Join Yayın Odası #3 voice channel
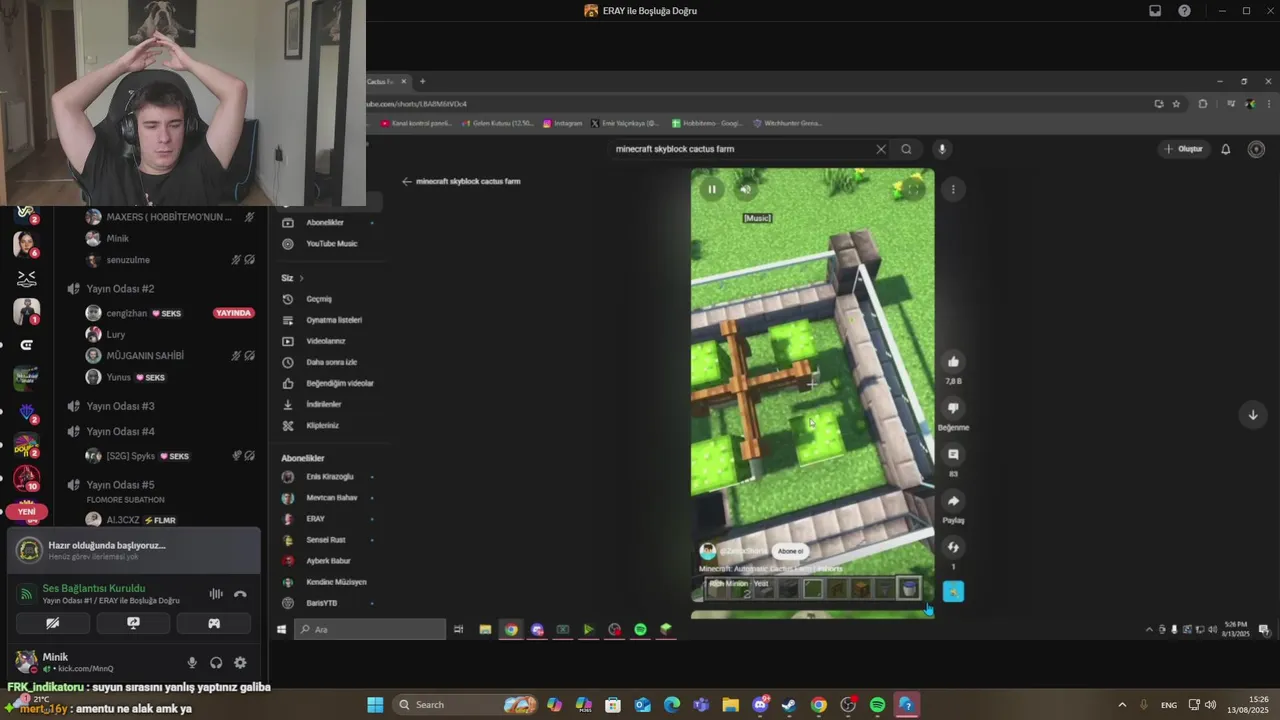The height and width of the screenshot is (720, 1280). [120, 406]
